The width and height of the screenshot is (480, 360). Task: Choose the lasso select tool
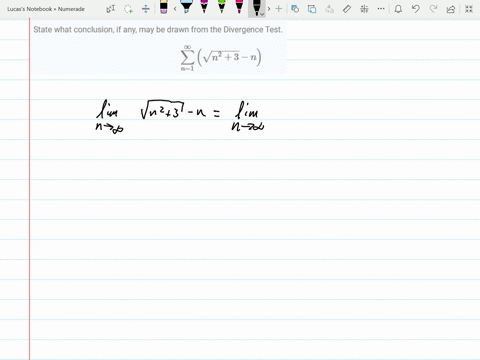pyautogui.click(x=128, y=9)
